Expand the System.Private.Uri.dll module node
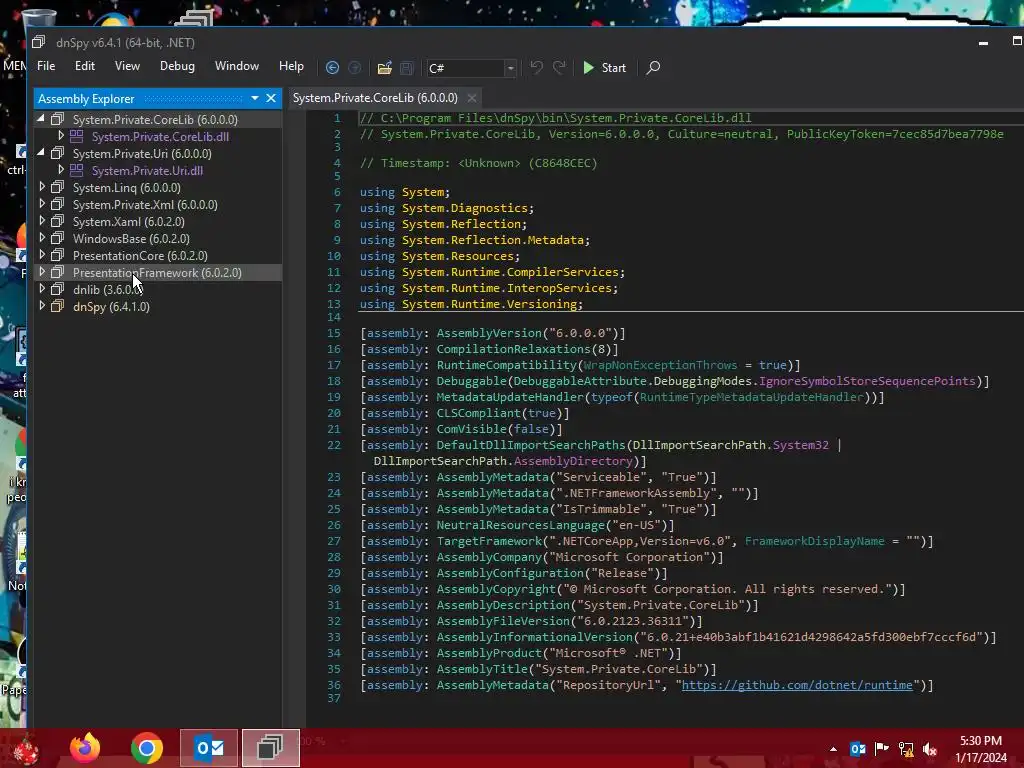Viewport: 1024px width, 768px height. (61, 170)
